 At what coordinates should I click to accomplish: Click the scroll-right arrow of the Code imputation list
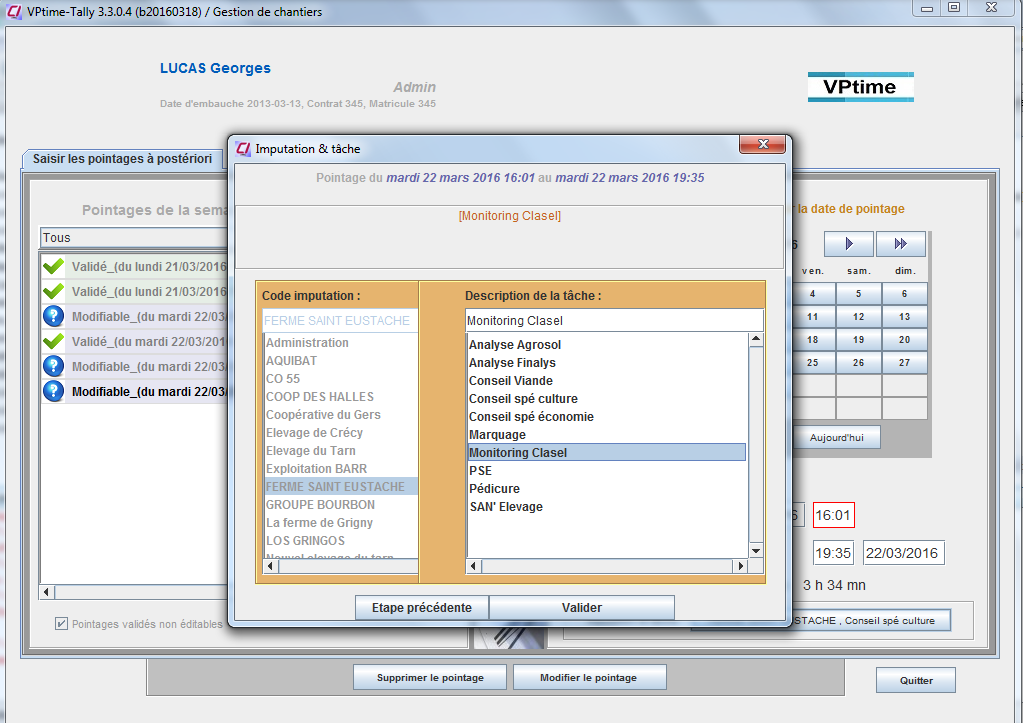(x=411, y=566)
